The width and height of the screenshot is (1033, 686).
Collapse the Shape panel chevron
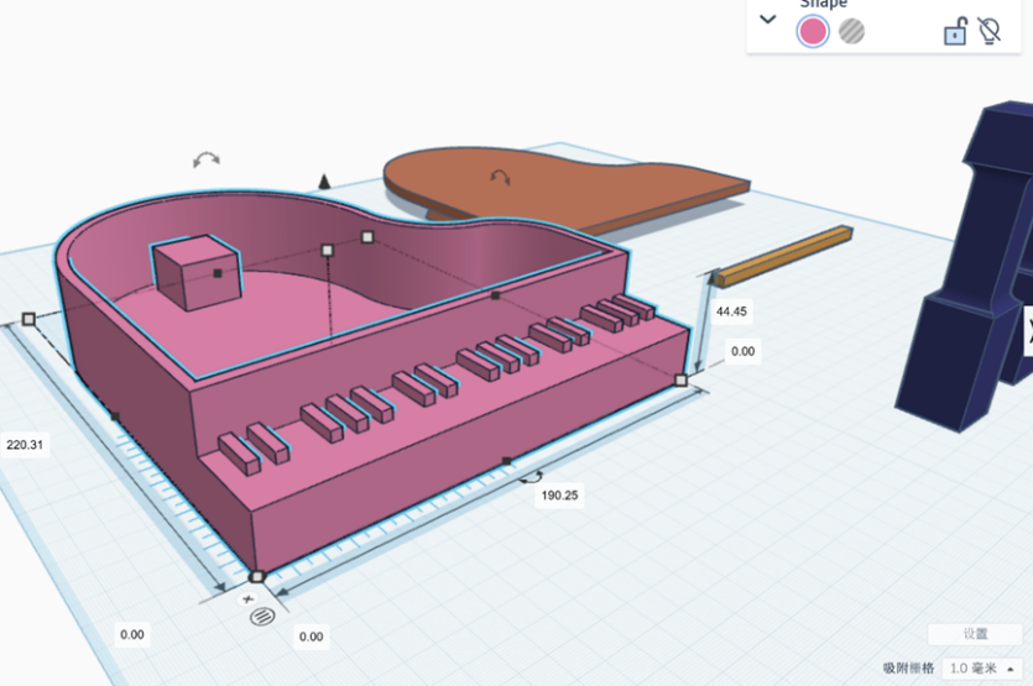point(768,19)
